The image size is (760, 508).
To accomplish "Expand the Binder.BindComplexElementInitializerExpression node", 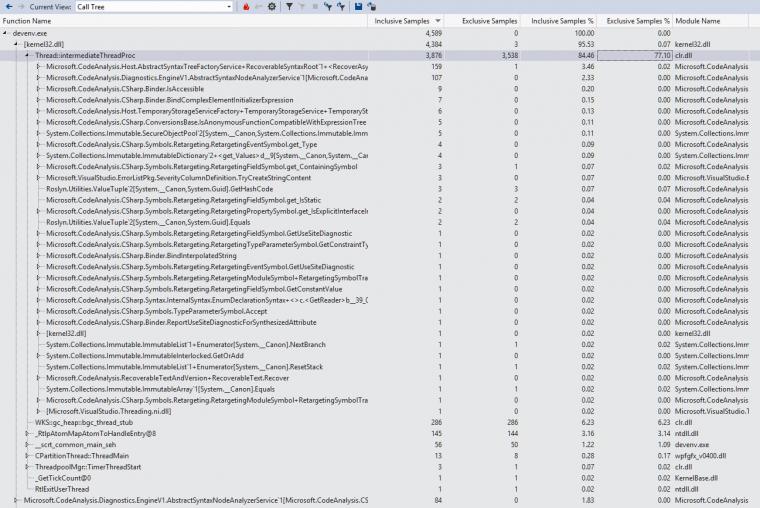I will (x=38, y=100).
